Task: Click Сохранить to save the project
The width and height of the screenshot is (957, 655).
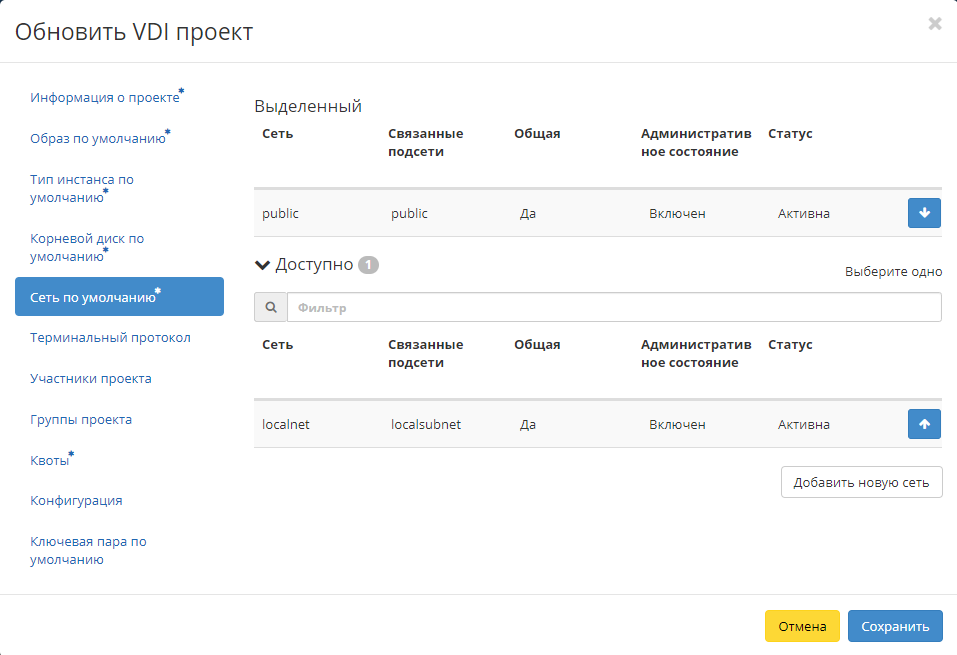Action: coord(894,626)
